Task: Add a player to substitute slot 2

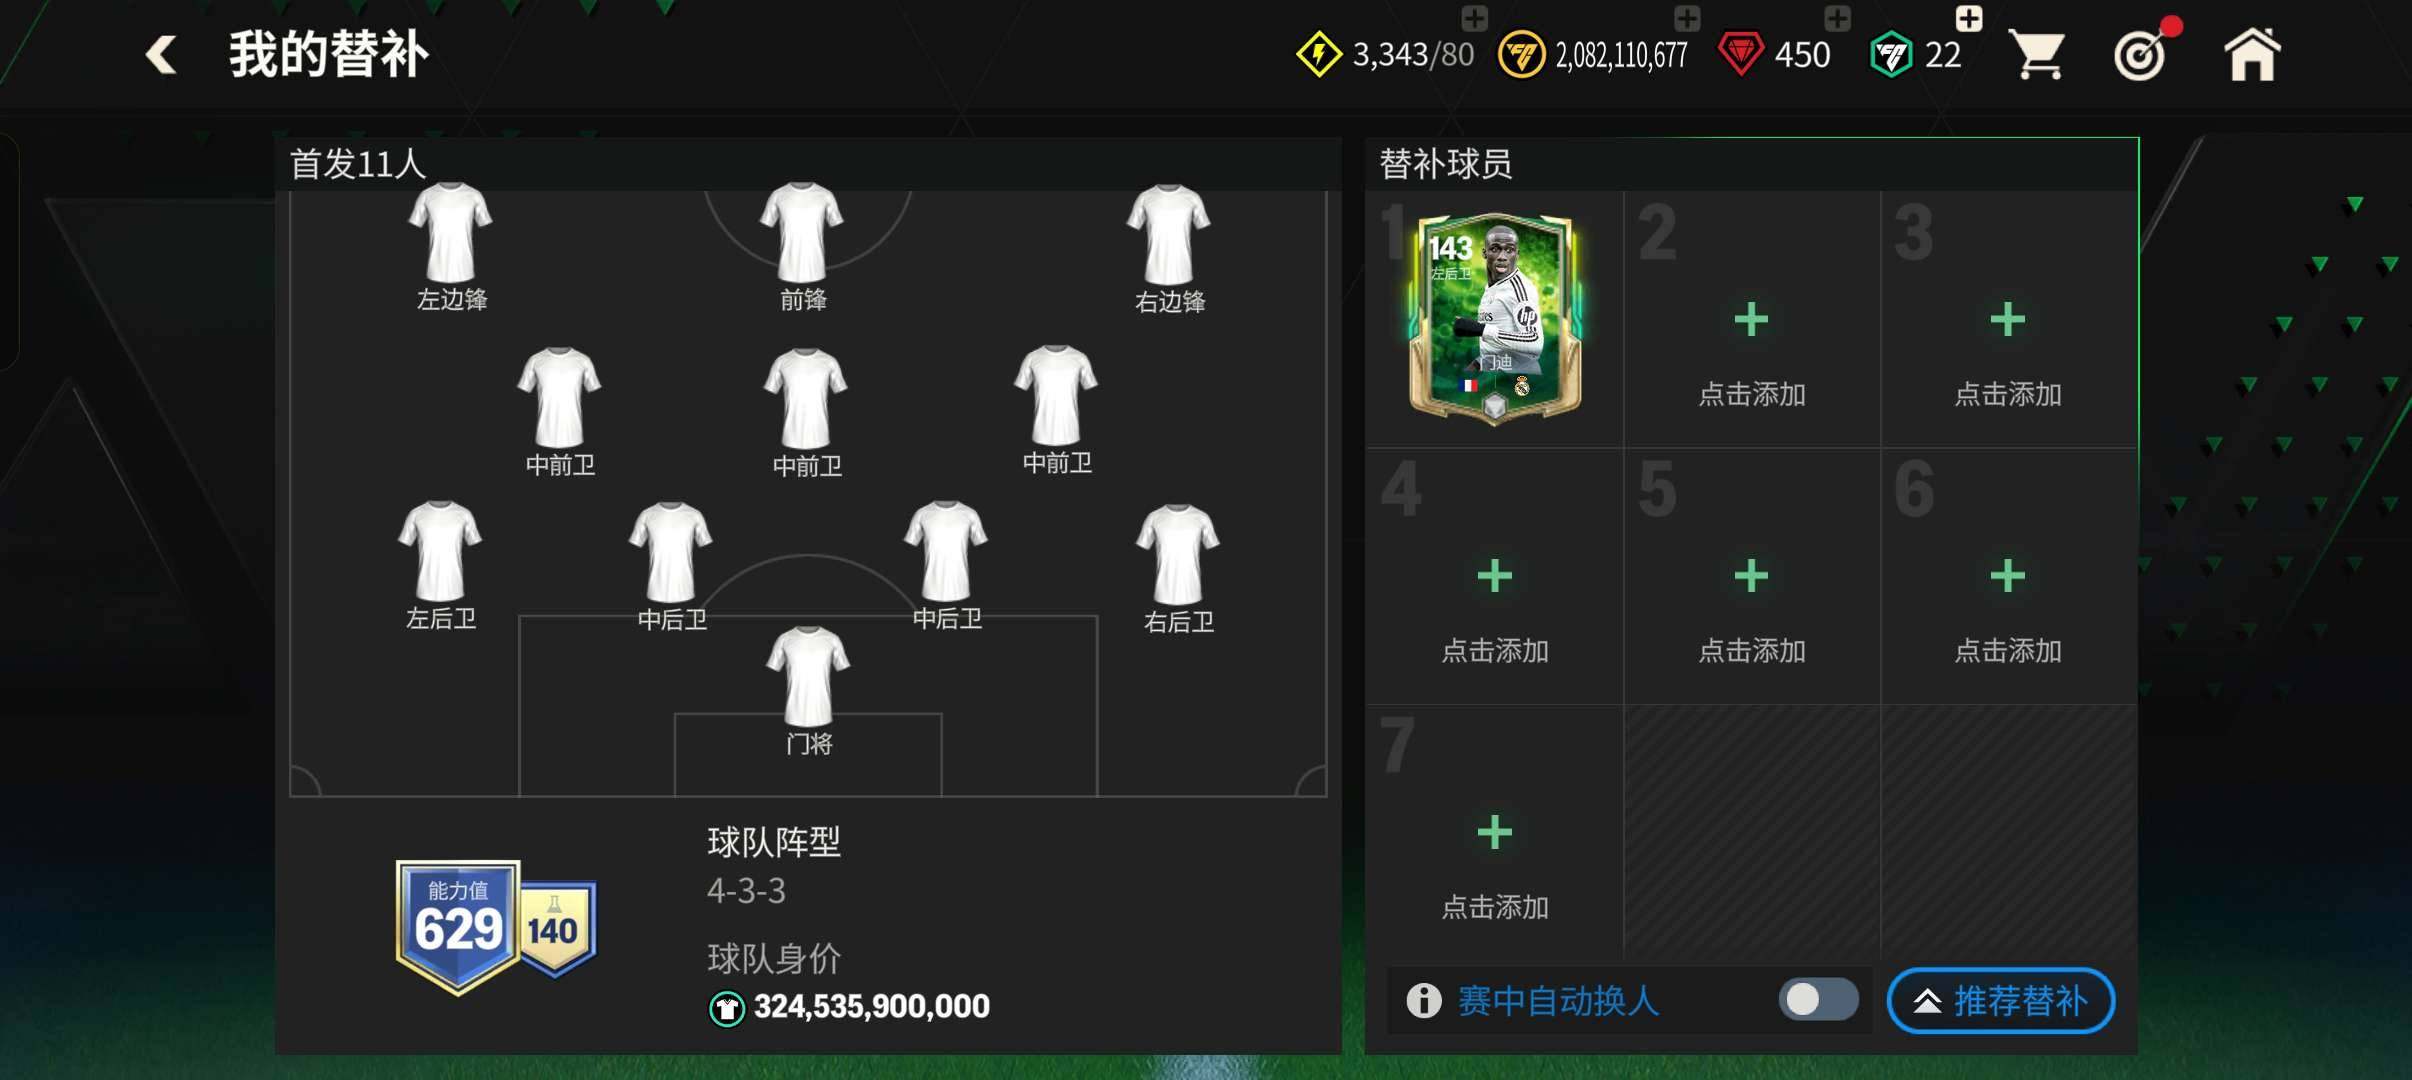Action: coord(1751,320)
